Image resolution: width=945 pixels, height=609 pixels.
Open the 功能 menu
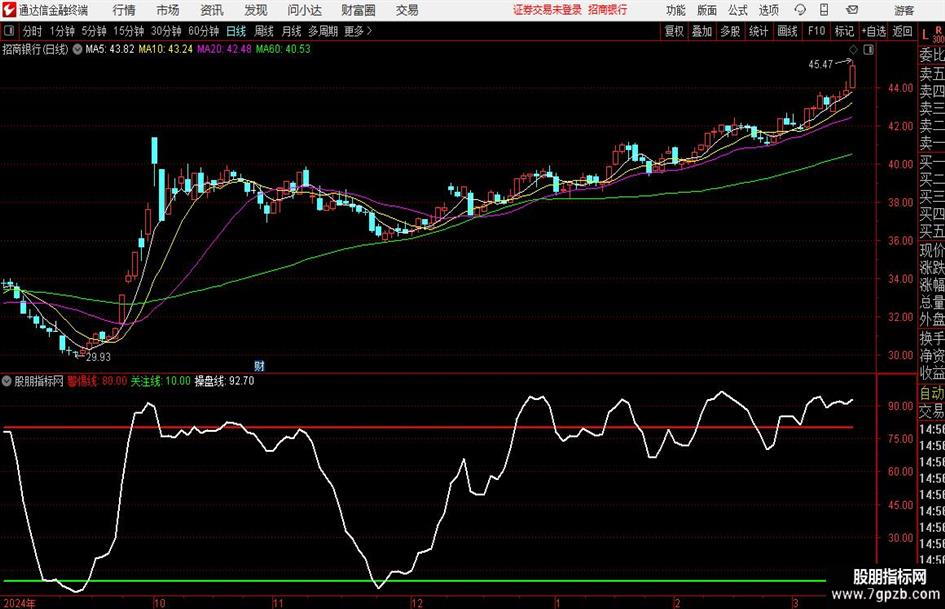click(x=676, y=10)
